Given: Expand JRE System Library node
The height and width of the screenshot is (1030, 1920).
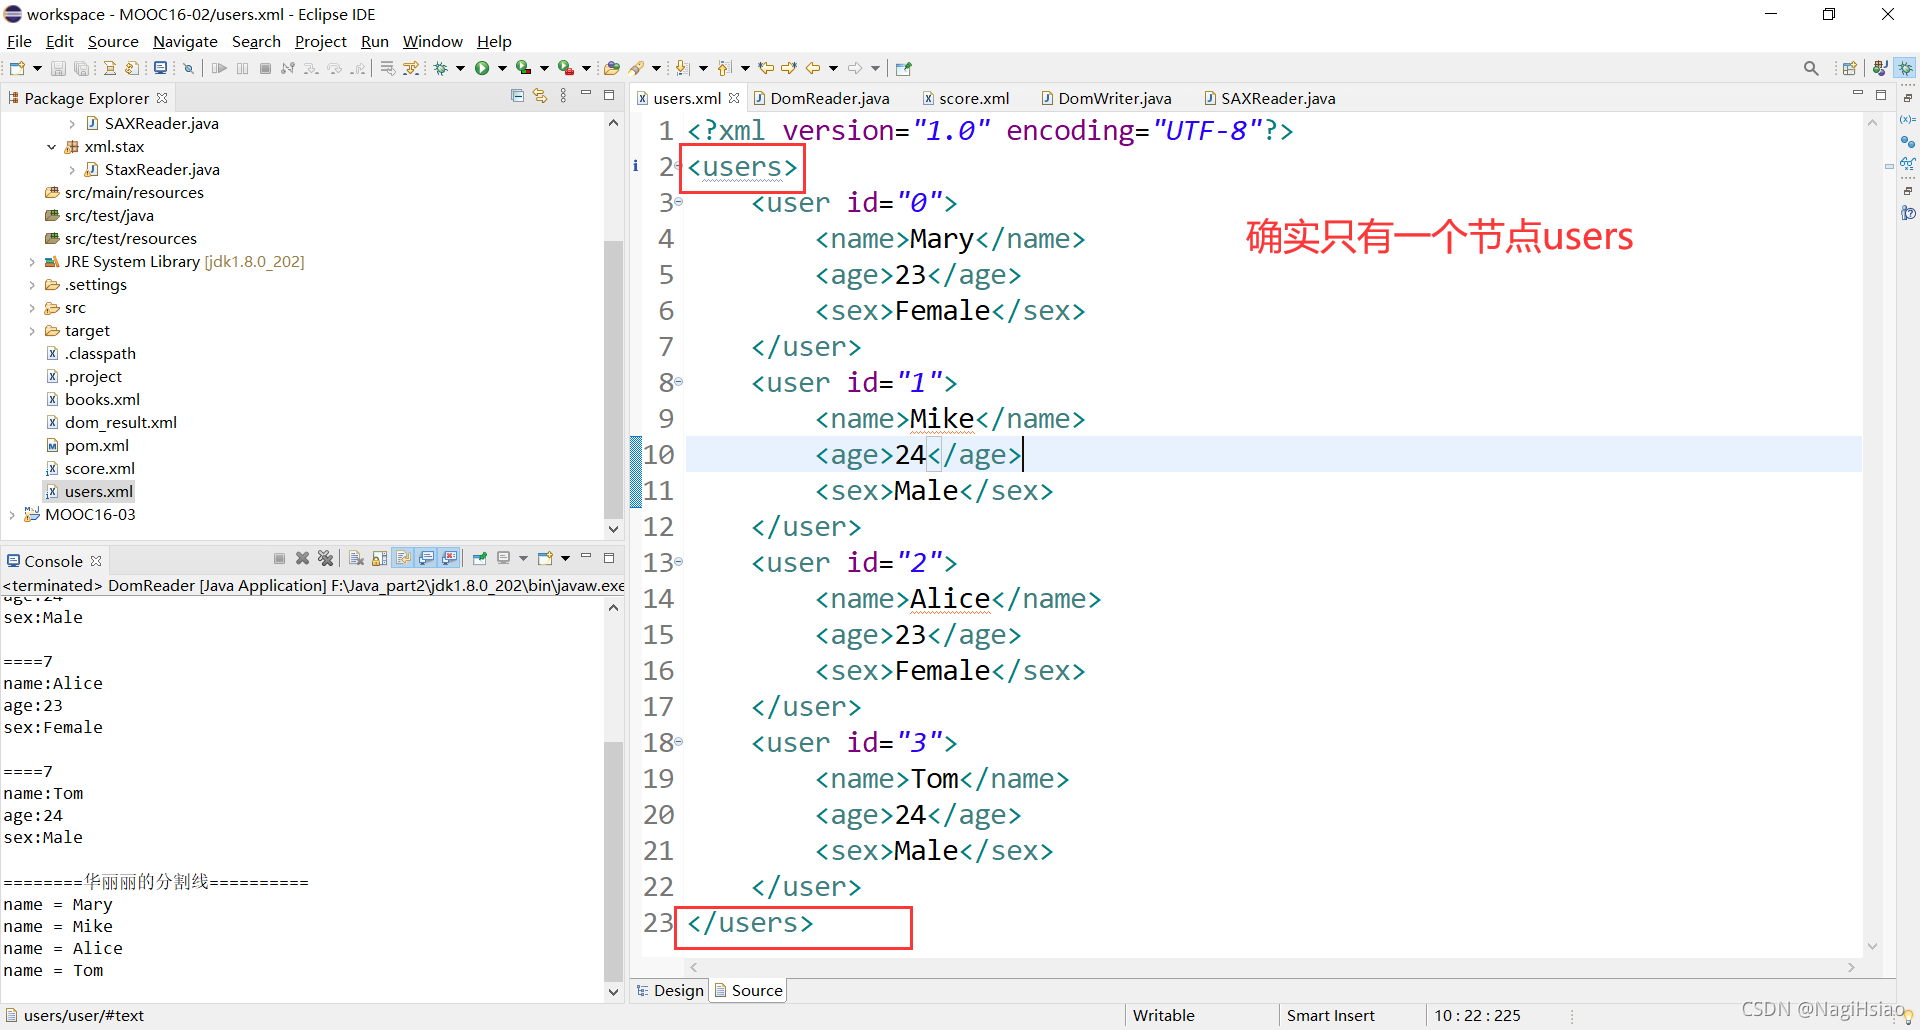Looking at the screenshot, I should pos(32,262).
